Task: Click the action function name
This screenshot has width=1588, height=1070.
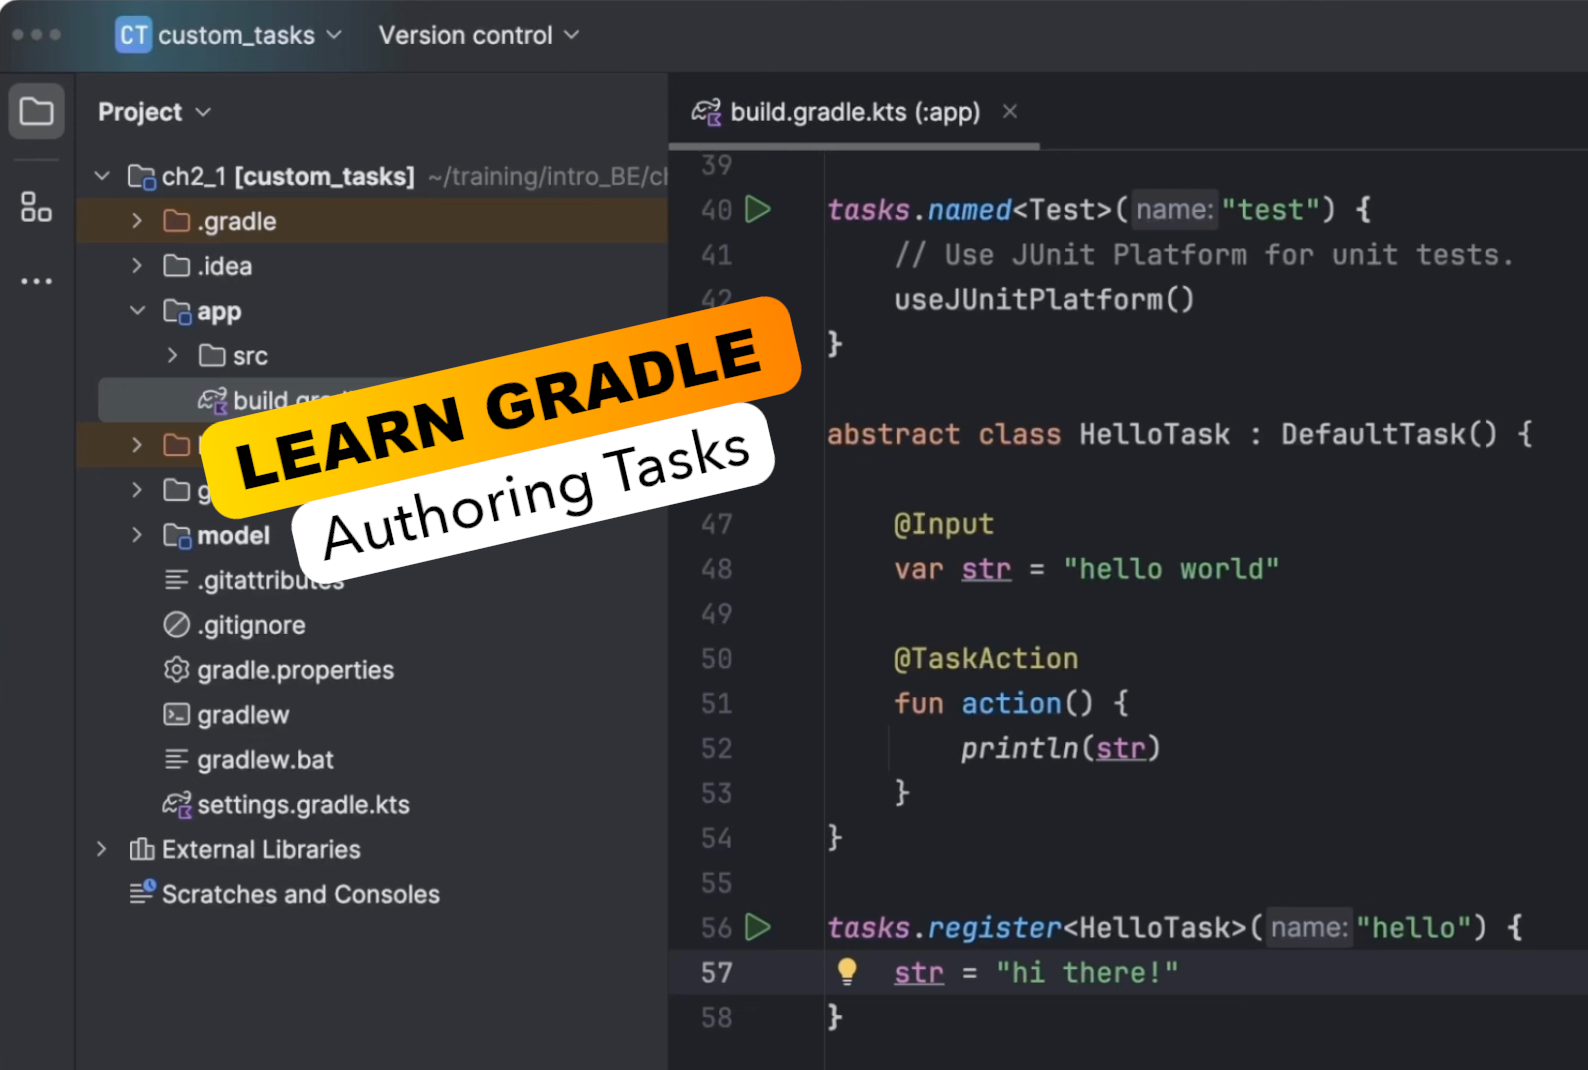Action: pos(1011,704)
